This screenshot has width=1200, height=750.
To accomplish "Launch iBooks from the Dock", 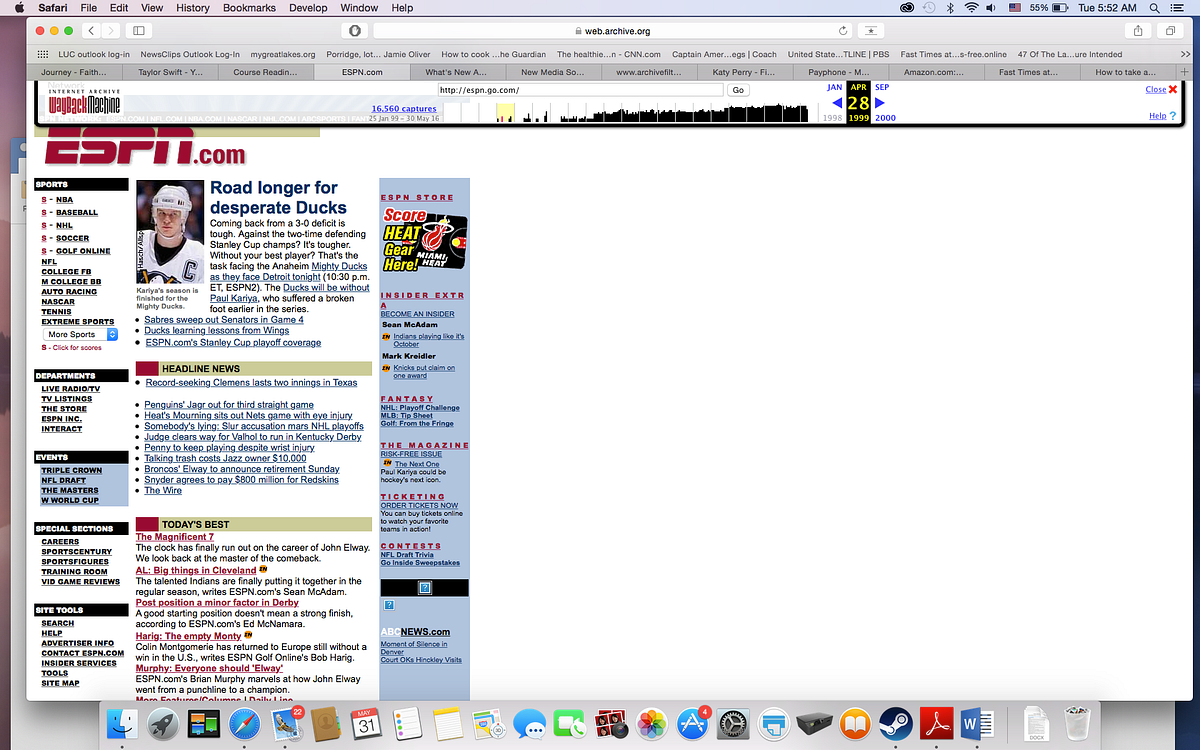I will click(855, 725).
